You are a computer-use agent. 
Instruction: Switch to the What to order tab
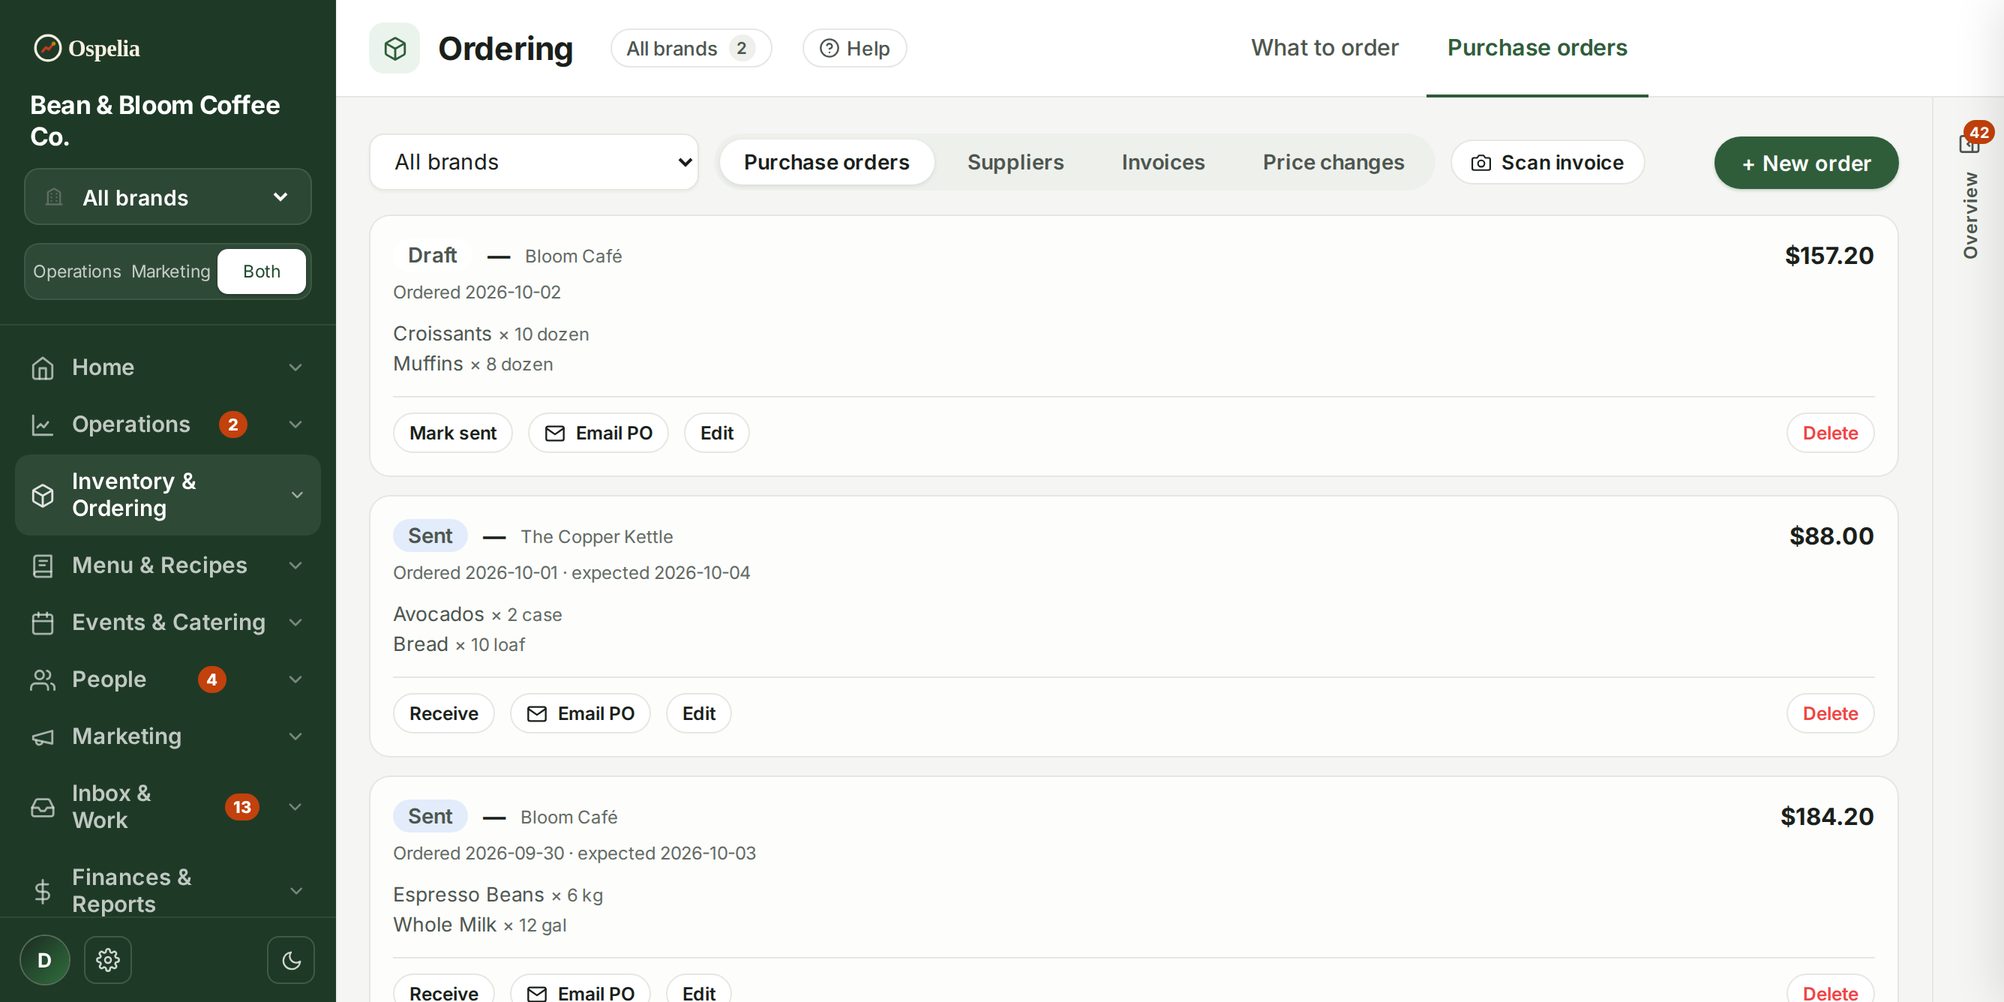1324,48
